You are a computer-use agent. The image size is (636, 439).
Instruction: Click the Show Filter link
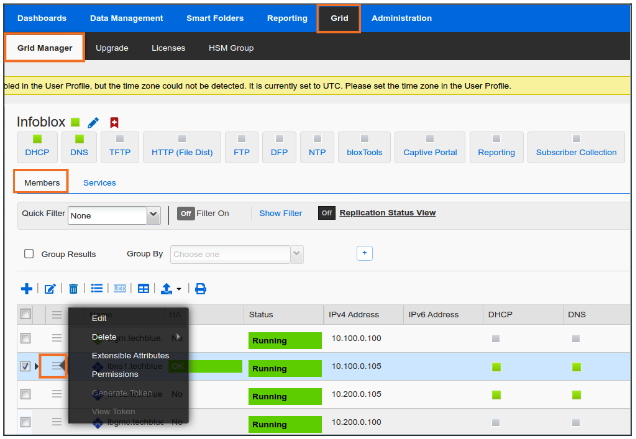(280, 213)
